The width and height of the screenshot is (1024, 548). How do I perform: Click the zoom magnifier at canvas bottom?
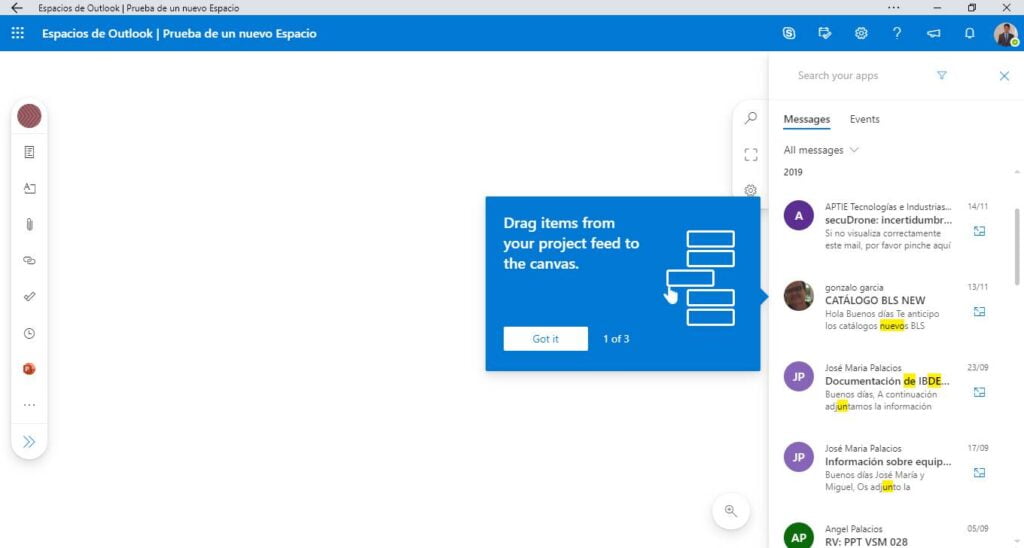[731, 511]
